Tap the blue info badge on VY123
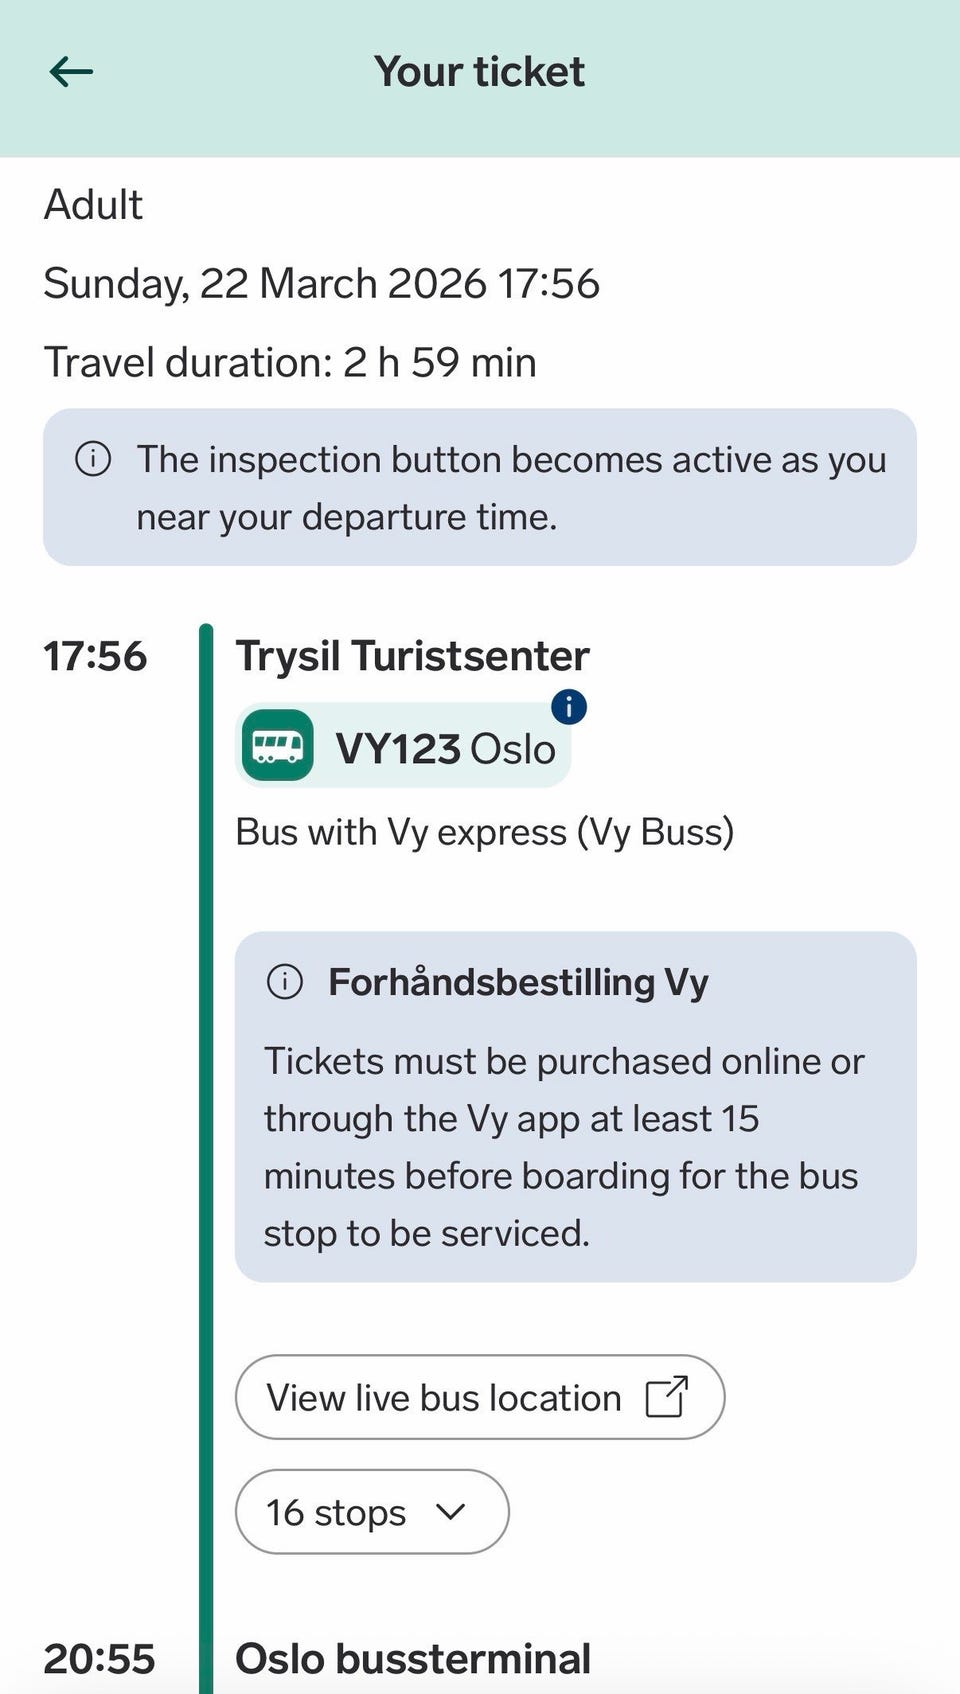Viewport: 960px width, 1694px height. (569, 707)
